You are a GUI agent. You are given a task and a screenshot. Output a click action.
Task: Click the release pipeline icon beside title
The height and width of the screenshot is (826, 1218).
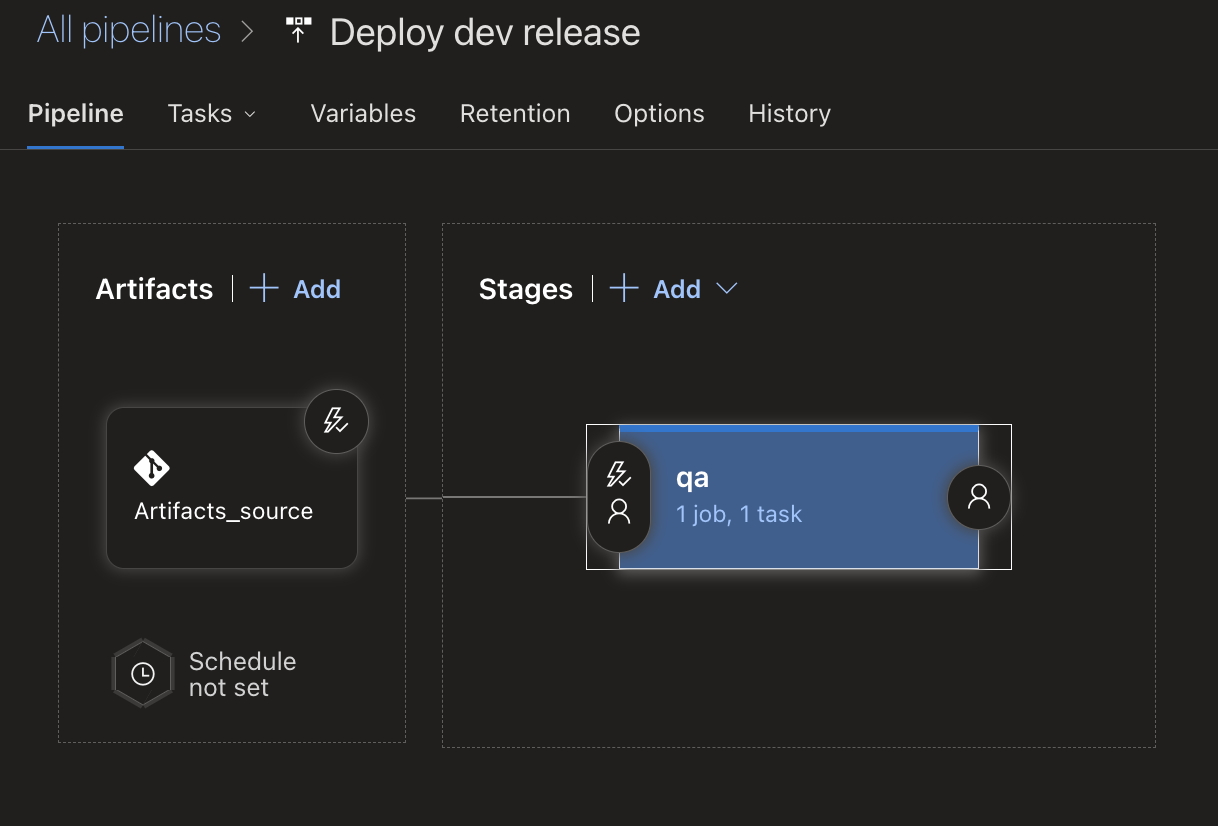[x=298, y=30]
